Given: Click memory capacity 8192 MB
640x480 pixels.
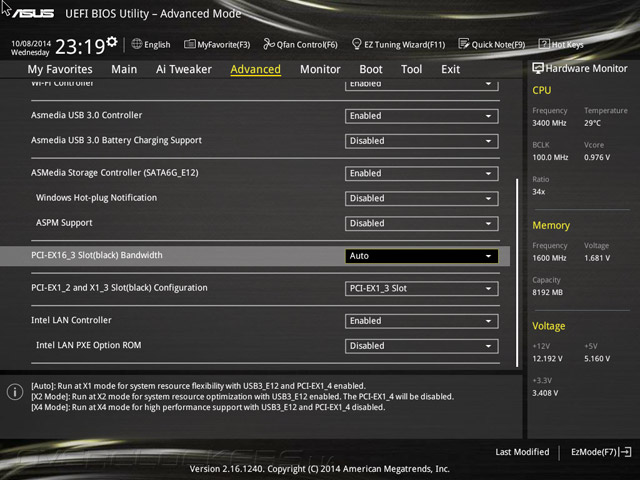Looking at the screenshot, I should click(x=547, y=292).
